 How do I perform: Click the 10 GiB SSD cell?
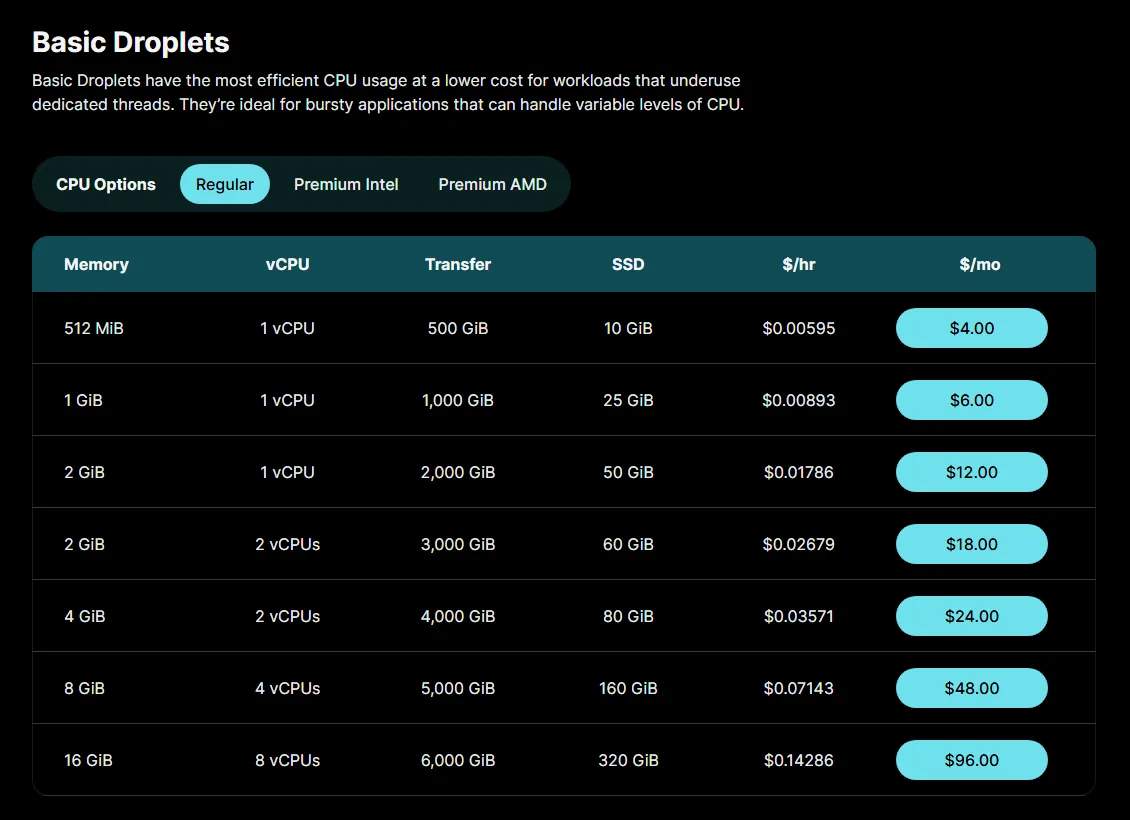(x=628, y=329)
